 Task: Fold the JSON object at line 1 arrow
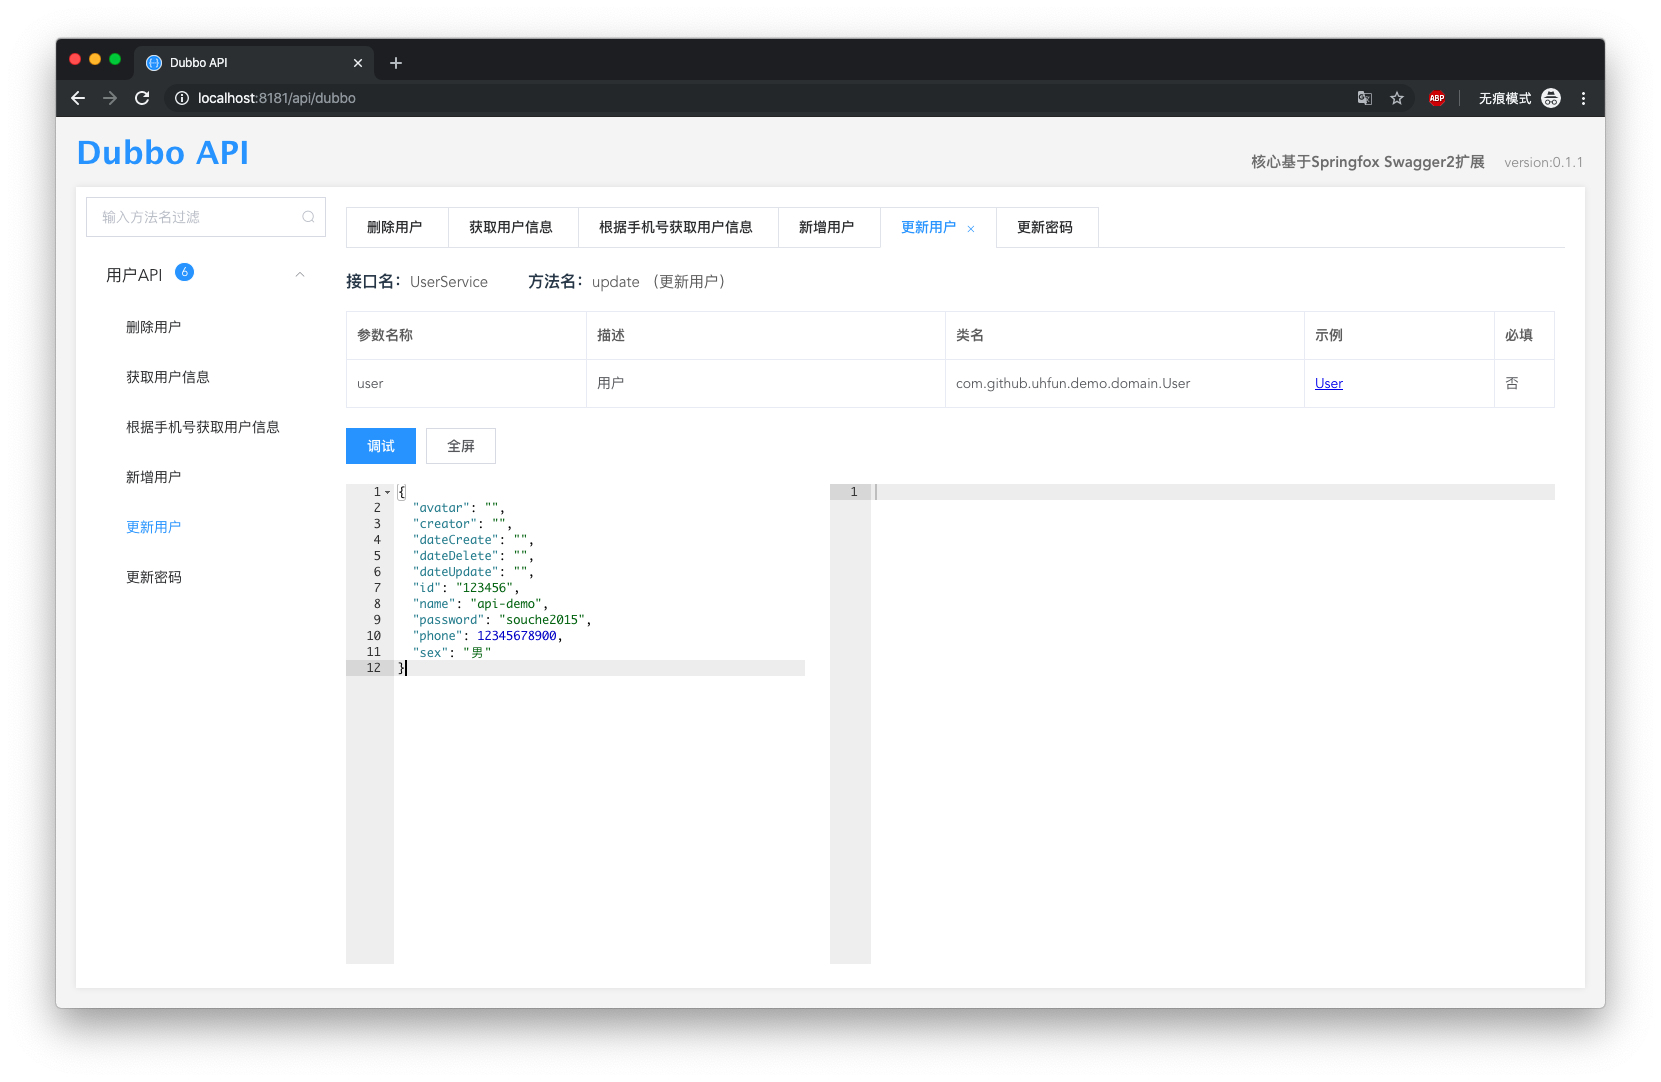pos(388,492)
